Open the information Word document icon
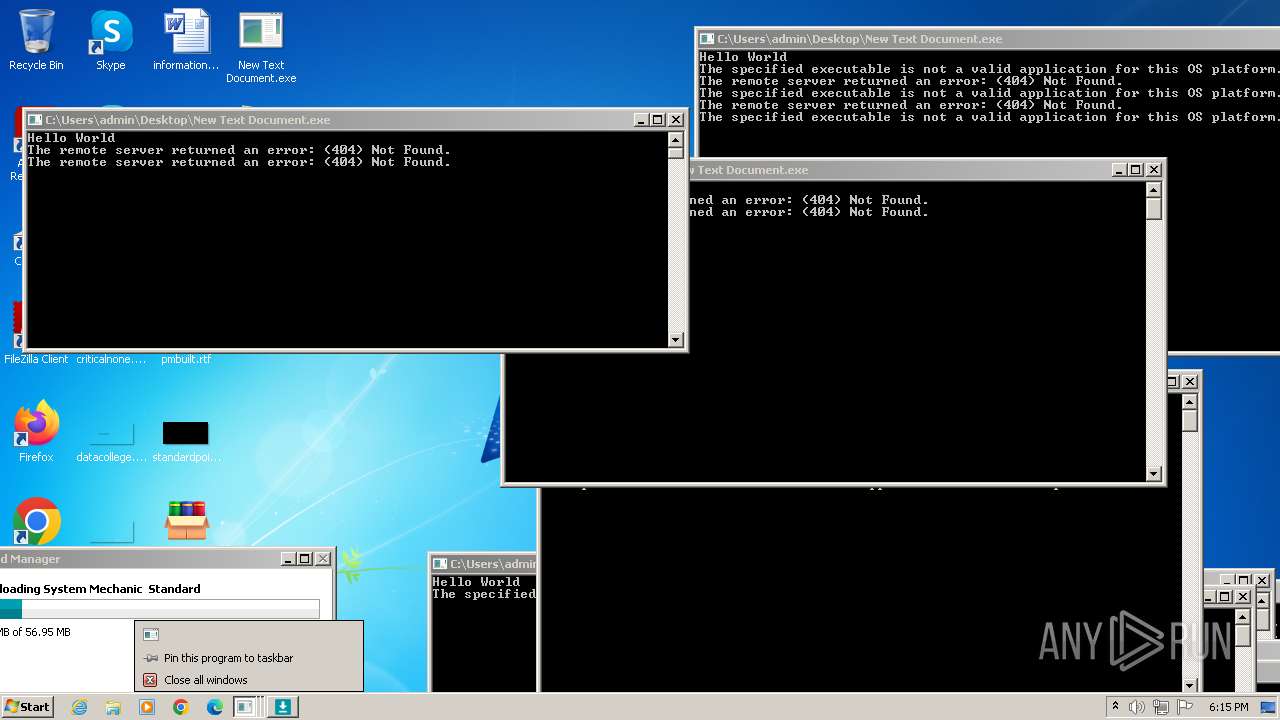Viewport: 1280px width, 720px height. click(186, 40)
